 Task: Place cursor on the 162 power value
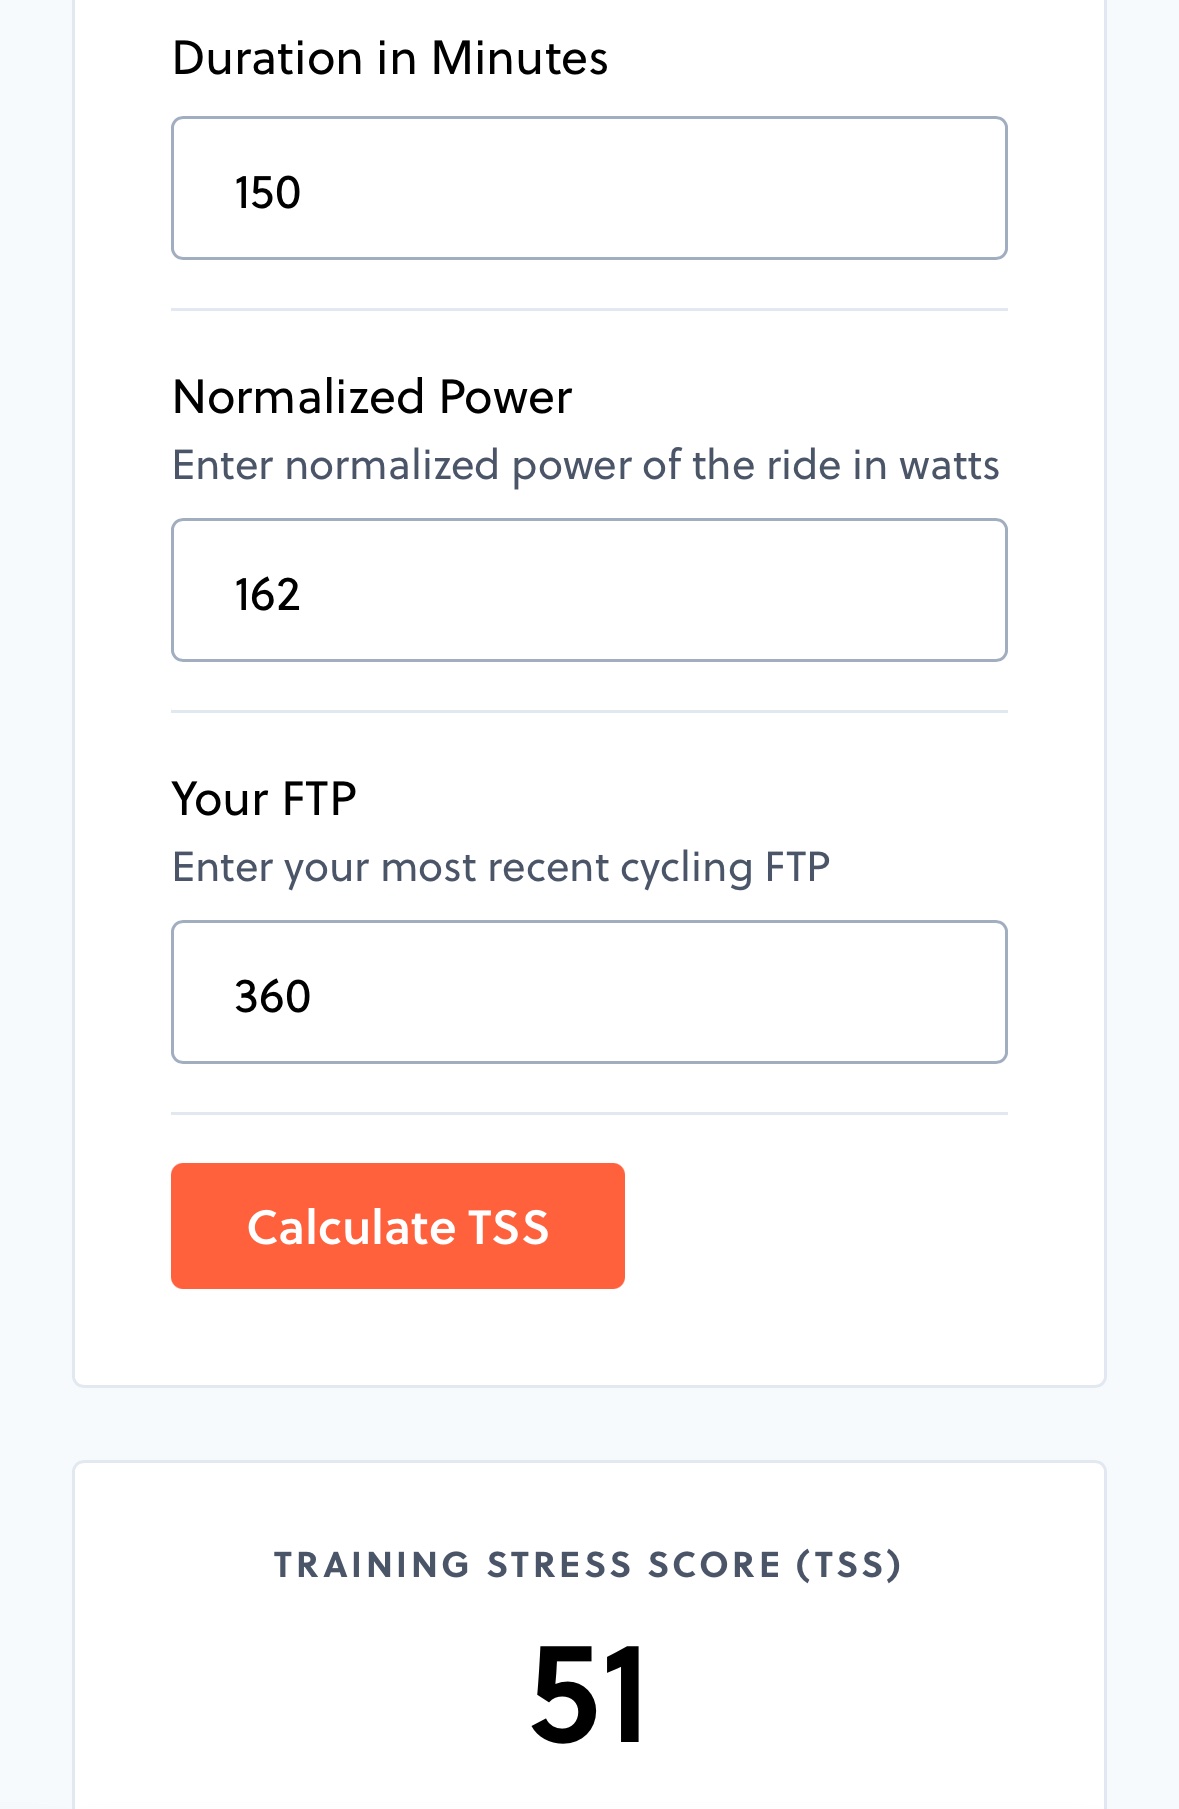tap(268, 595)
